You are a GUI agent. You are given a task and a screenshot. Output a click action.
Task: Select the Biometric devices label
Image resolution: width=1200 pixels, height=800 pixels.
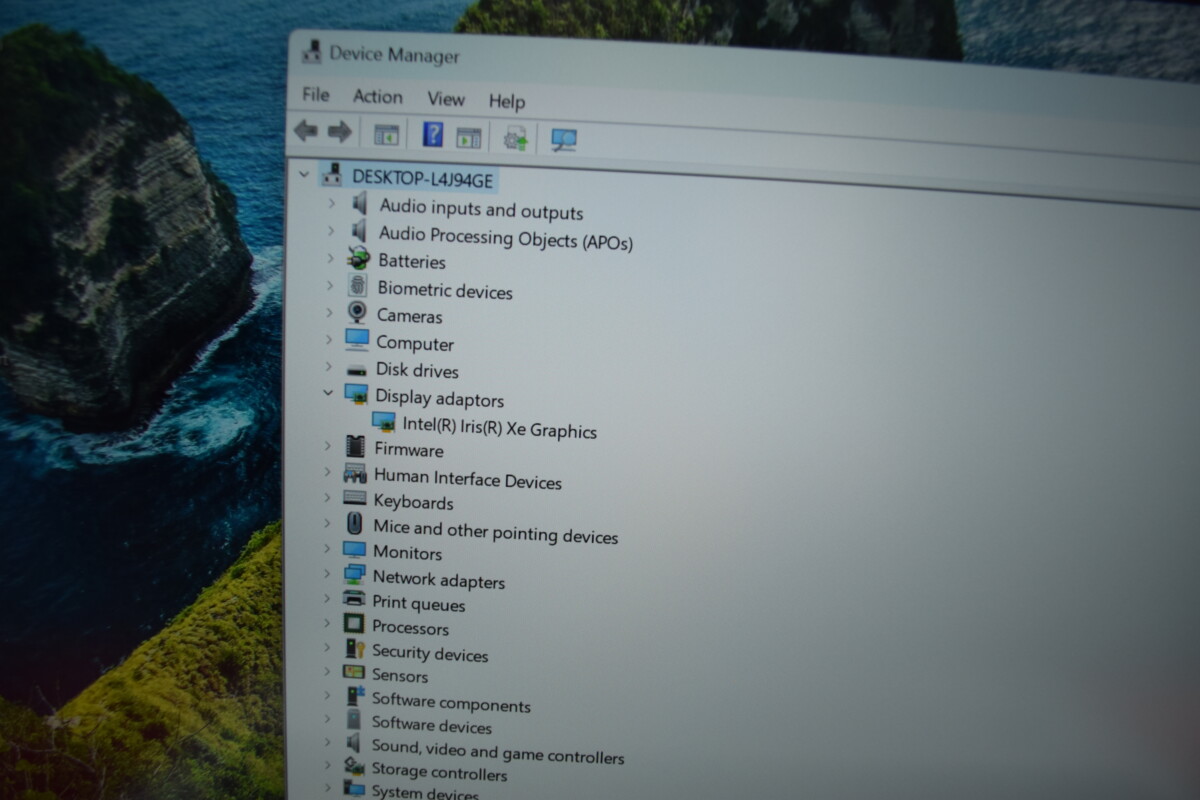click(445, 290)
